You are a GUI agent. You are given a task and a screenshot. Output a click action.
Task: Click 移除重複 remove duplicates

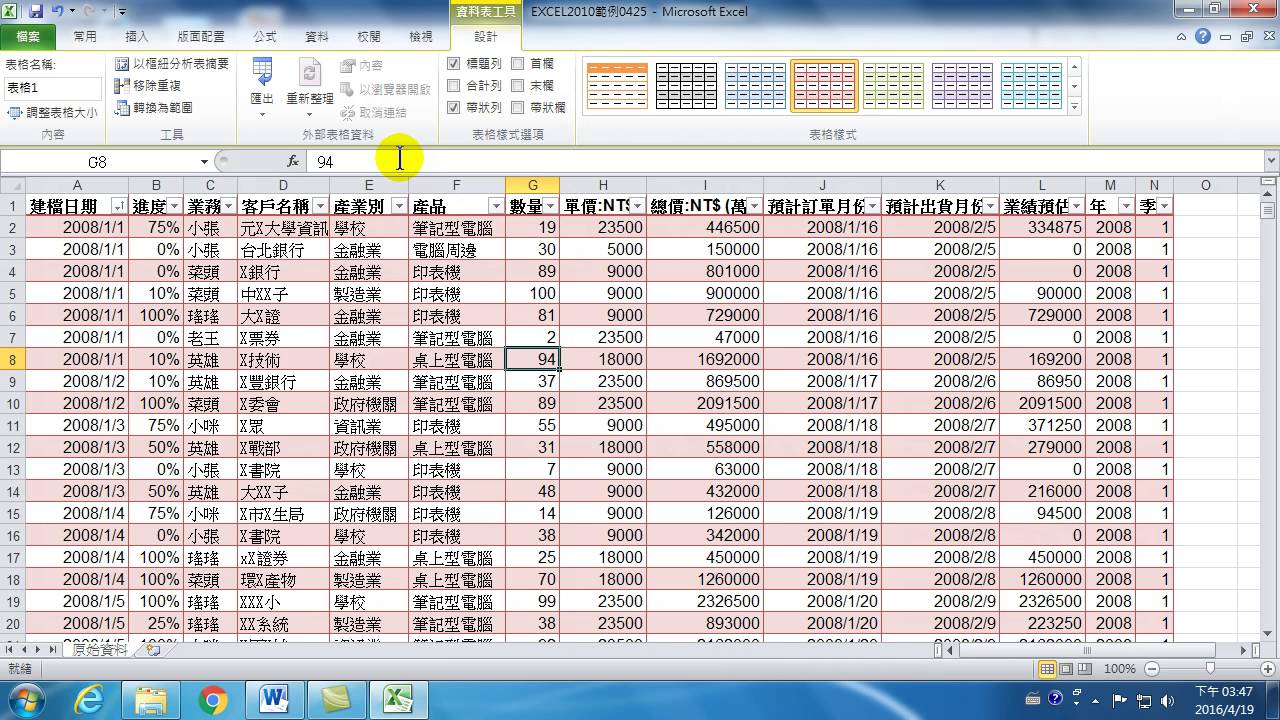click(148, 85)
